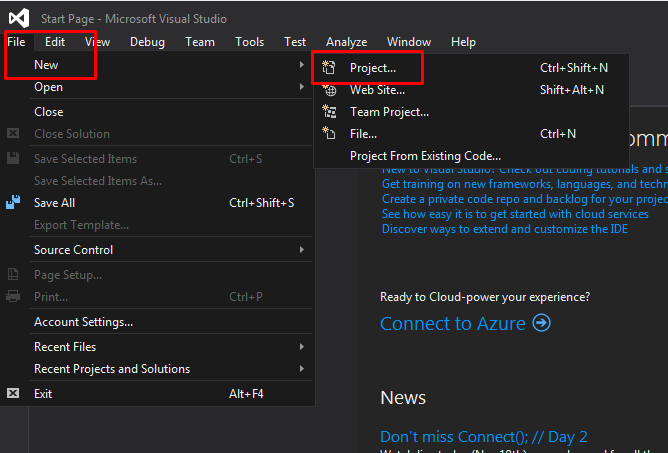Click the Connect to Azure arrow icon
This screenshot has width=668, height=453.
[541, 323]
